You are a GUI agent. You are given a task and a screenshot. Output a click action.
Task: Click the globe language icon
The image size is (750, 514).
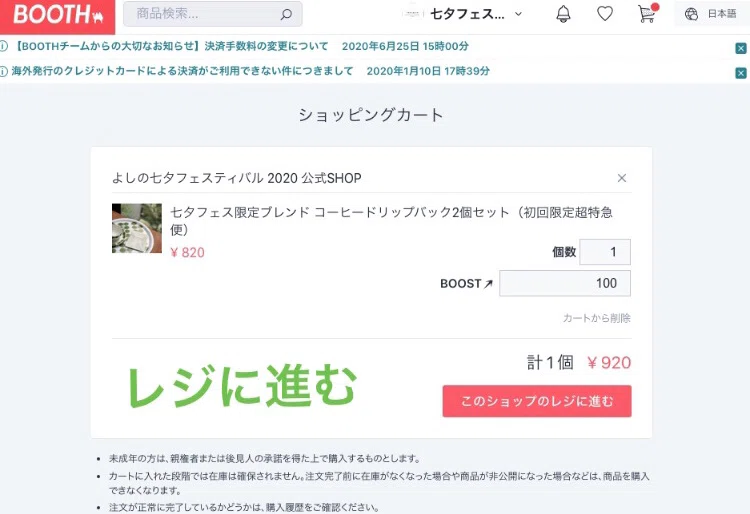pyautogui.click(x=691, y=14)
